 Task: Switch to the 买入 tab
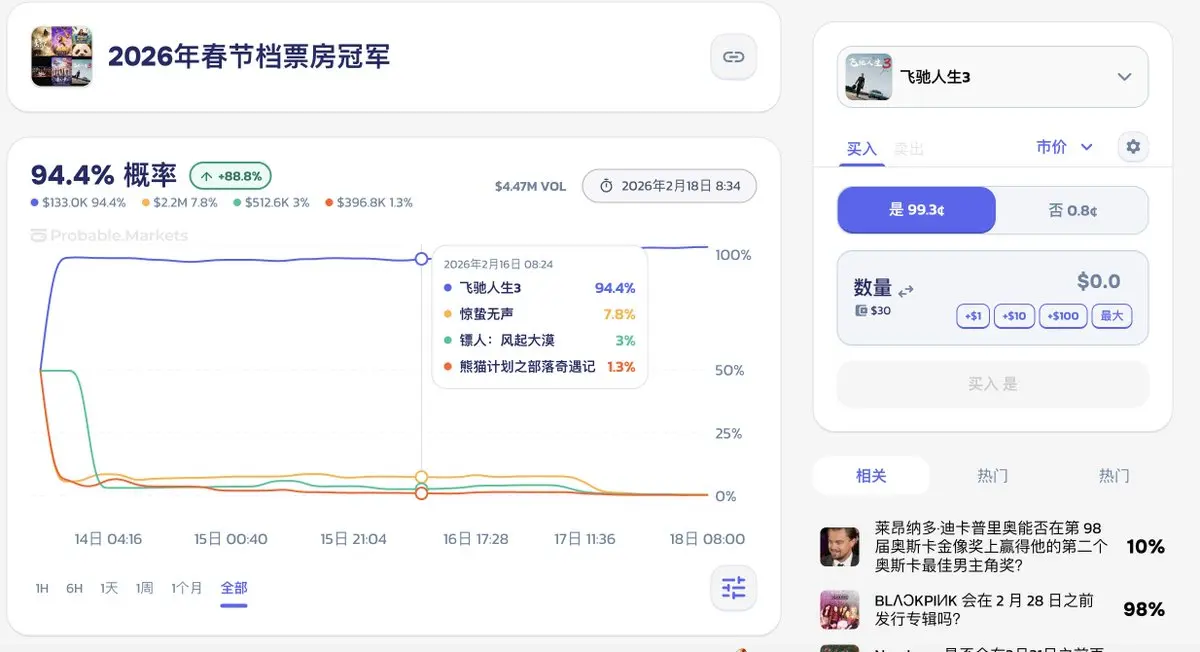coord(861,149)
